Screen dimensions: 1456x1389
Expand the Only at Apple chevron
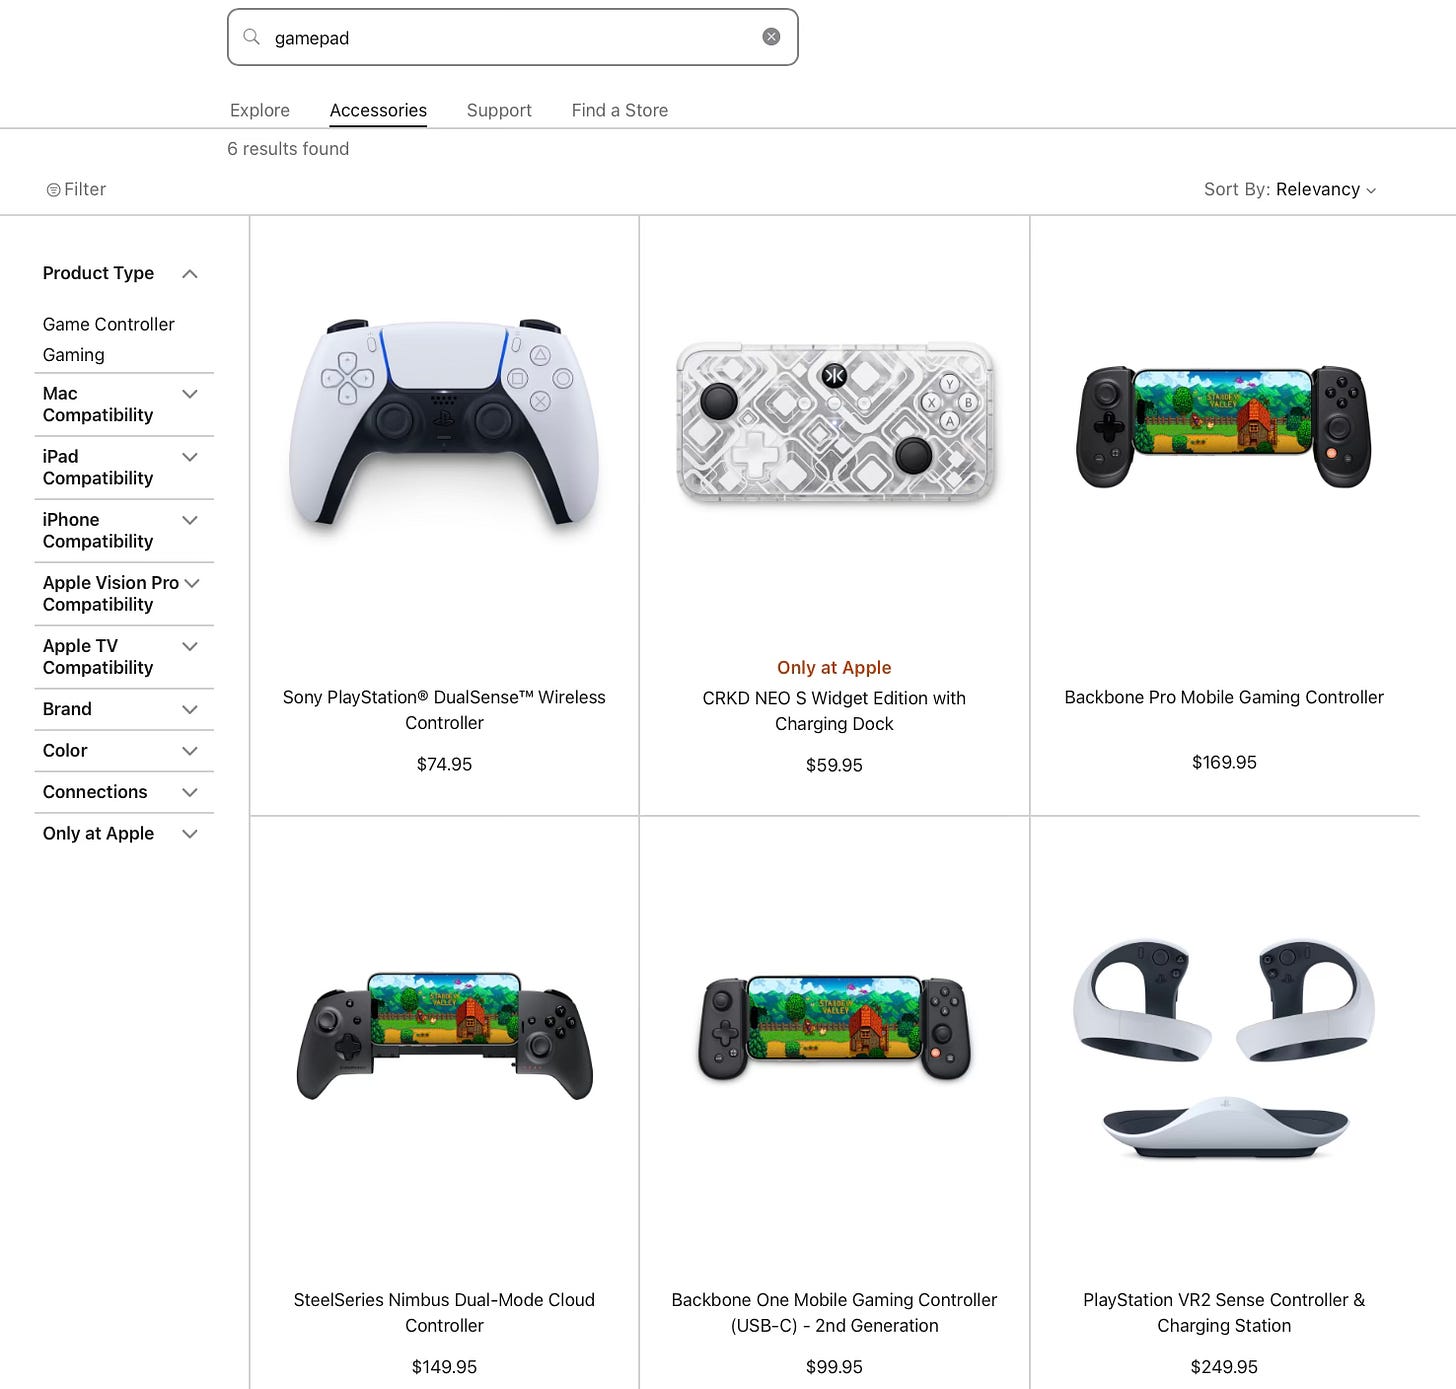tap(190, 834)
